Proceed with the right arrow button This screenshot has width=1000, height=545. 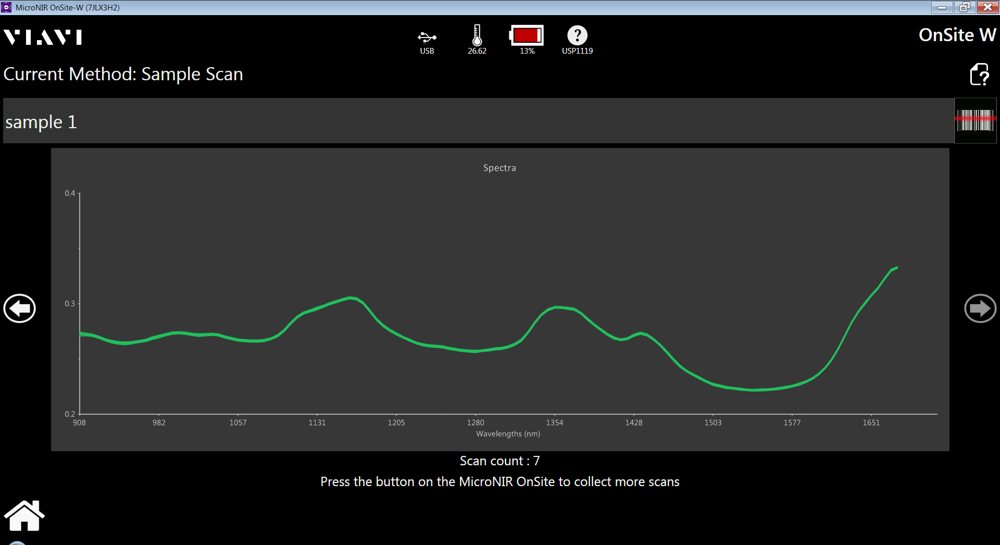point(980,309)
